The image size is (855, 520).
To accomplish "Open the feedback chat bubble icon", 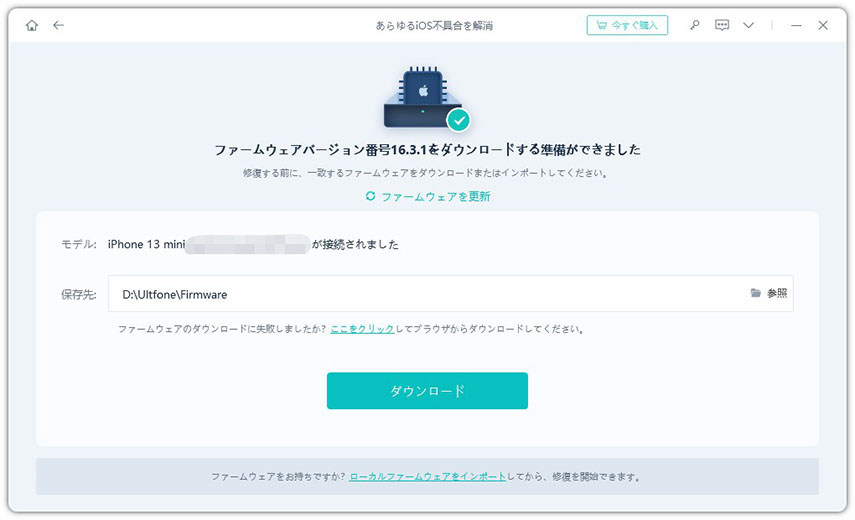I will point(722,25).
